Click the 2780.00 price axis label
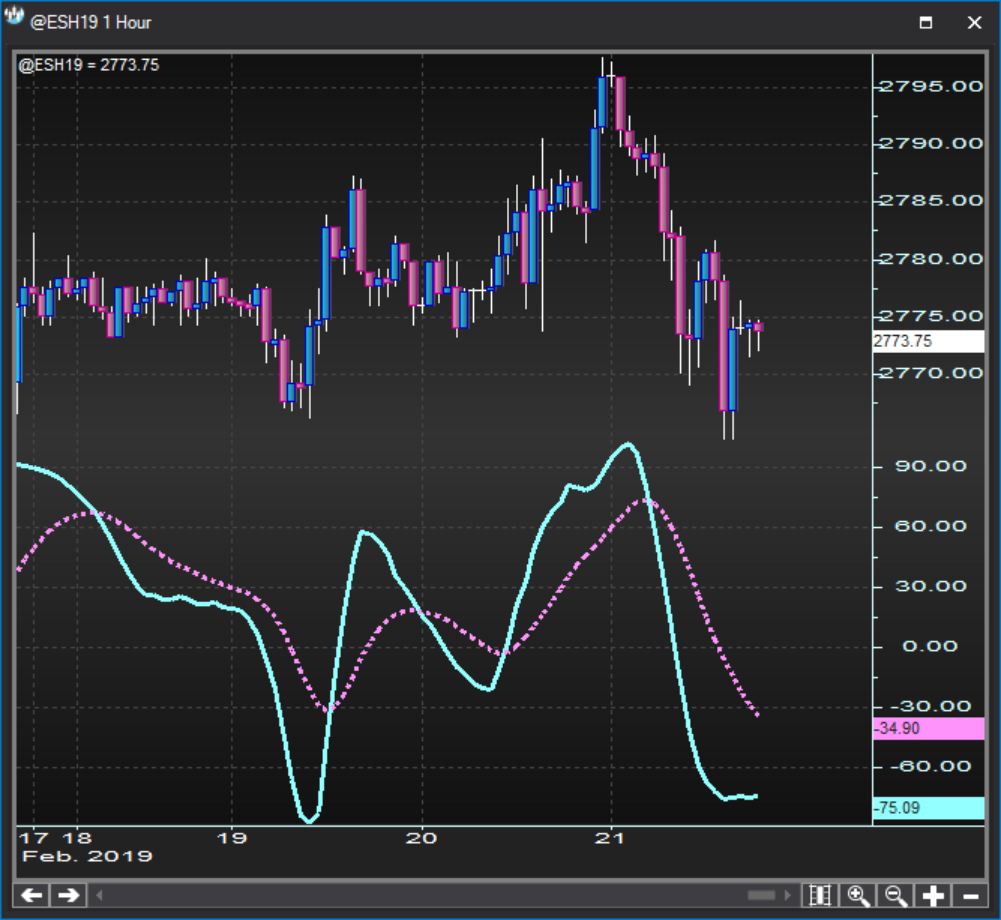This screenshot has height=920, width=1001. 931,259
